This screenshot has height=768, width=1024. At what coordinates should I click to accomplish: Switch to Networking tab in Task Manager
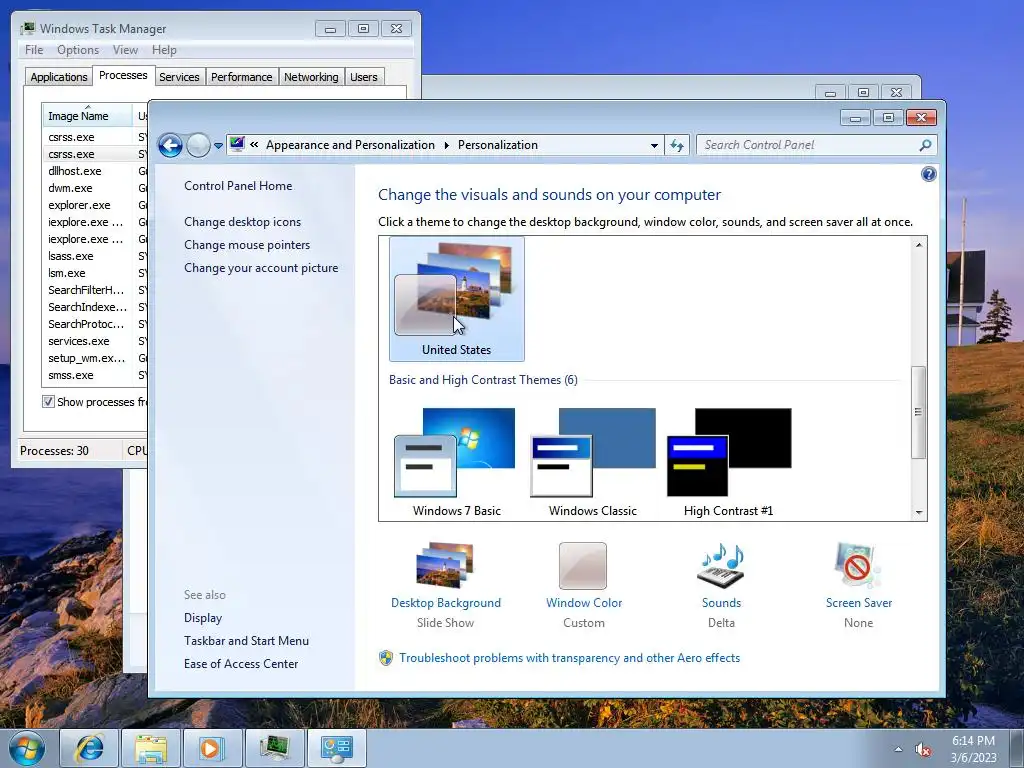311,77
